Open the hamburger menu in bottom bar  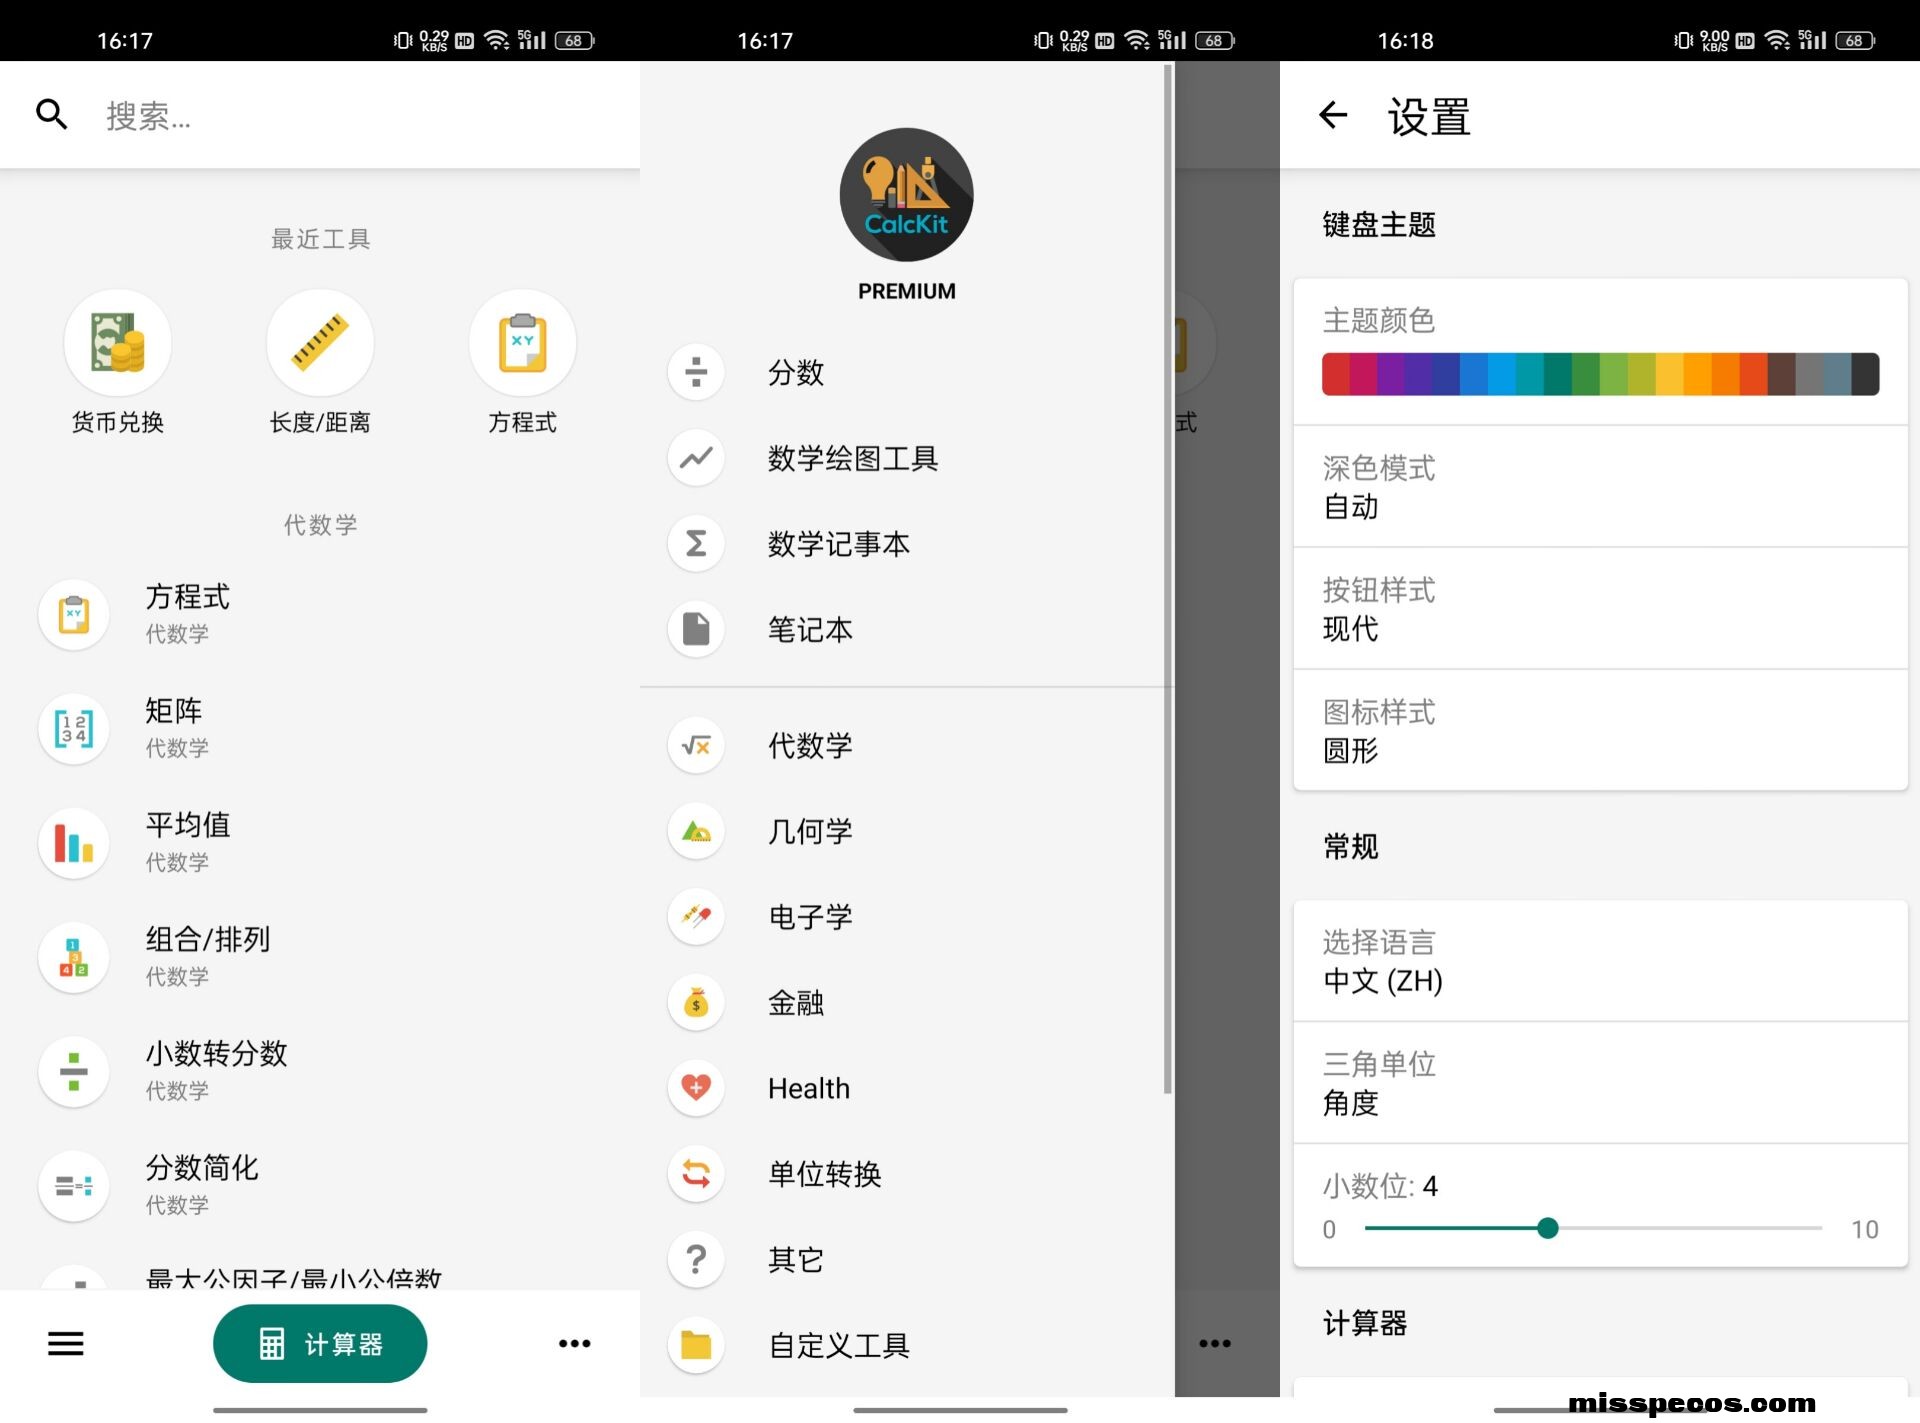pyautogui.click(x=66, y=1343)
